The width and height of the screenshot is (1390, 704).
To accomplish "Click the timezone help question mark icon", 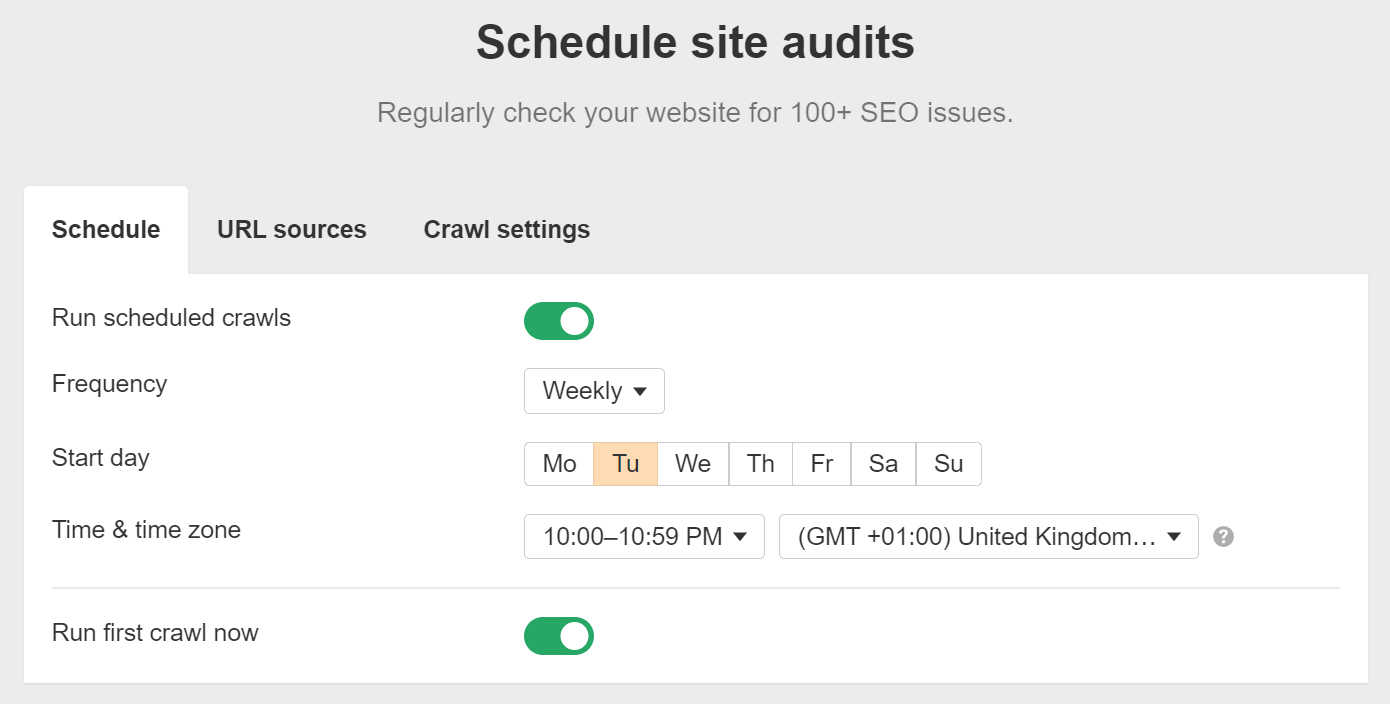I will (1222, 537).
